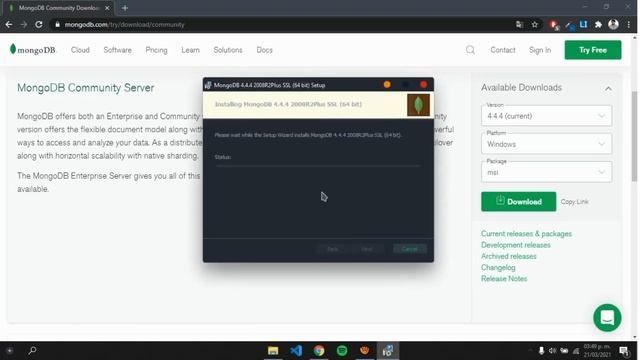Open the Learn menu item

pos(191,50)
